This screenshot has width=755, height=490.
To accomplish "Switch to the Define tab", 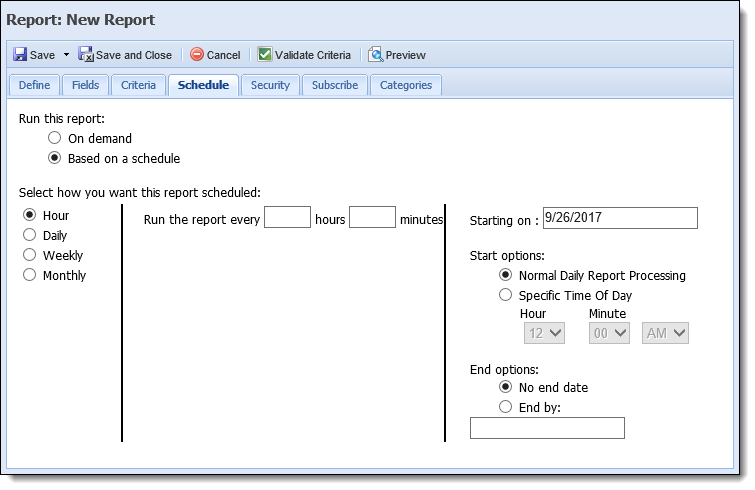I will coord(34,85).
